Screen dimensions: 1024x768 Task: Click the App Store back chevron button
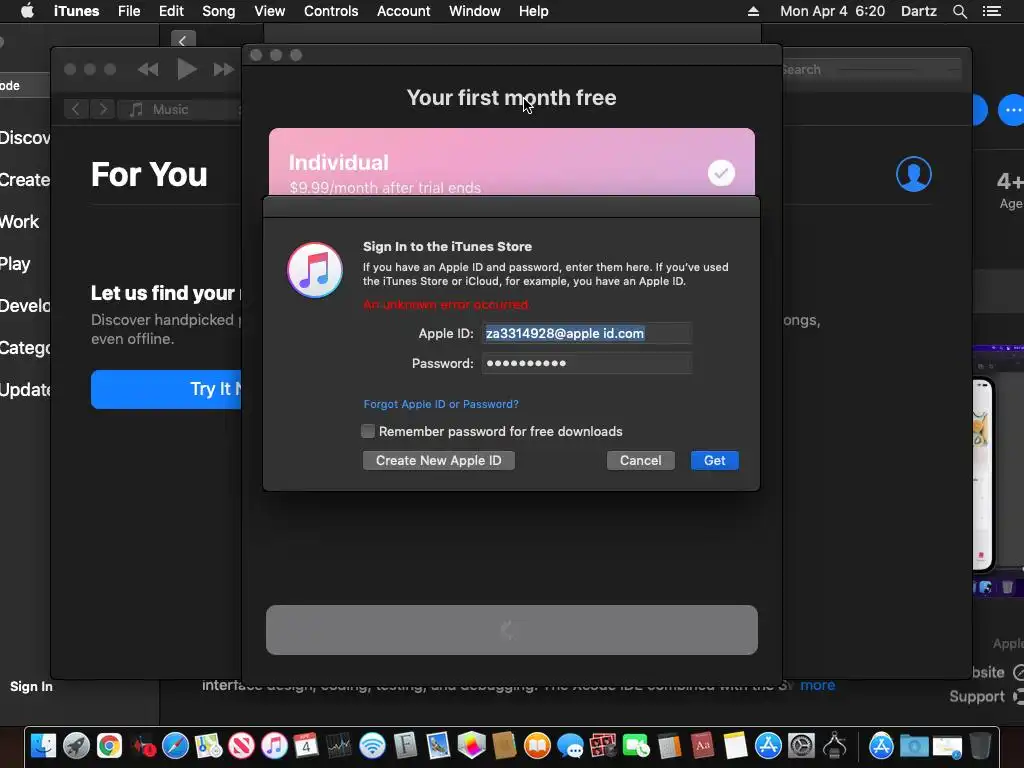[183, 40]
